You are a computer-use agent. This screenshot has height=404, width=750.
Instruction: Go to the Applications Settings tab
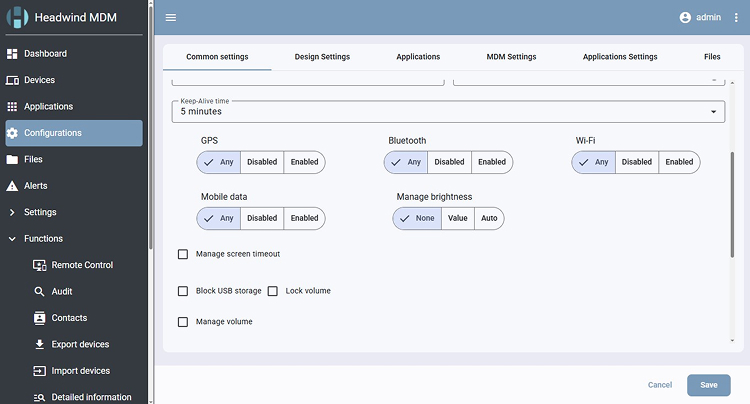(x=620, y=57)
